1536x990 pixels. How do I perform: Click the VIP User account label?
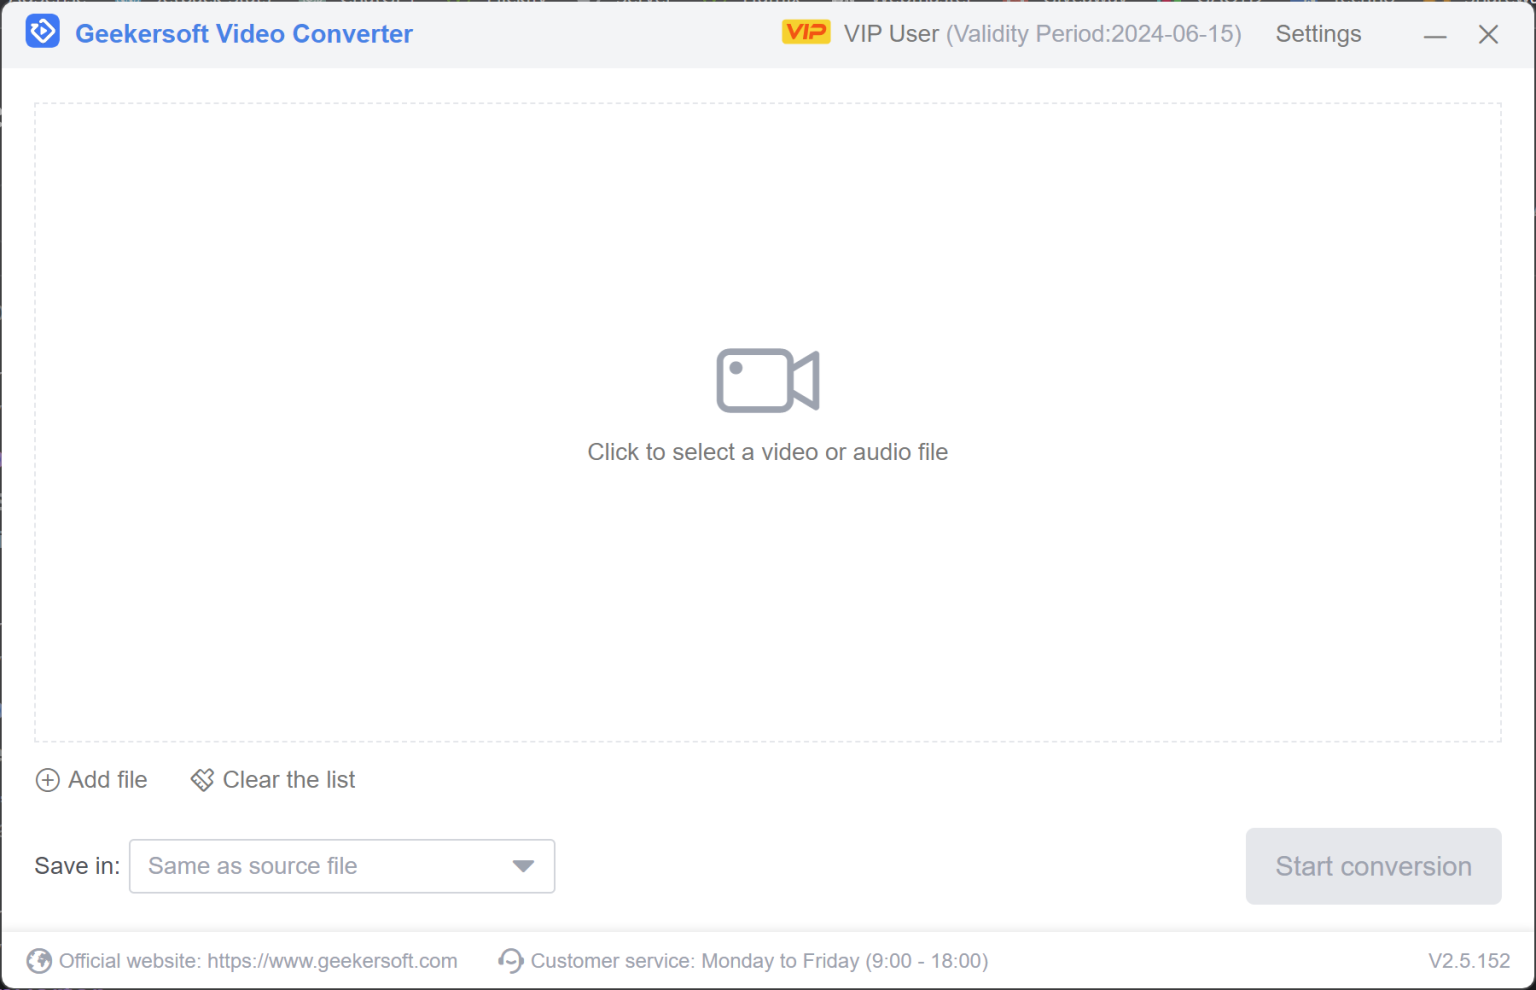(x=889, y=33)
